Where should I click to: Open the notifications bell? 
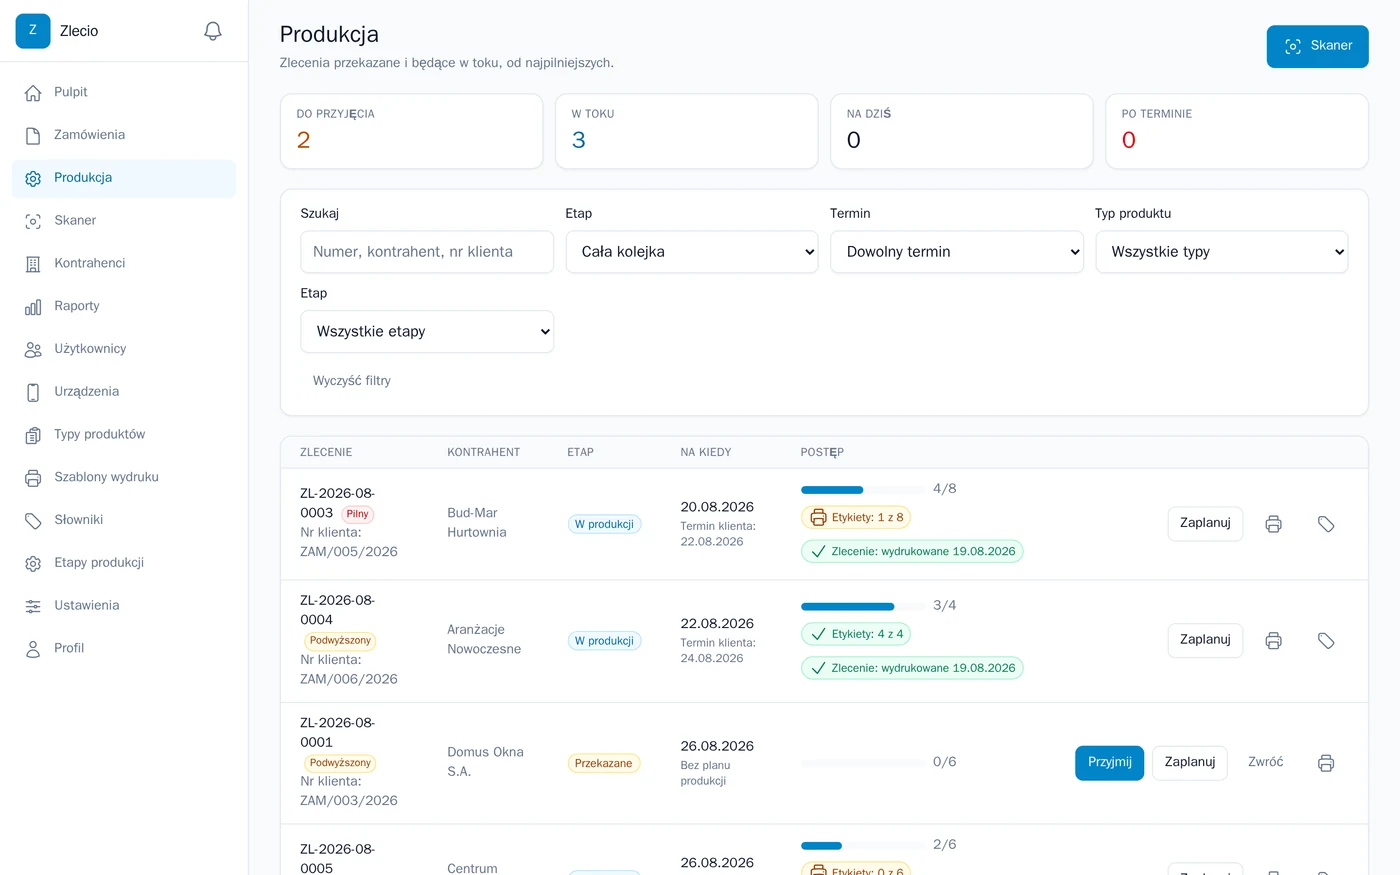tap(213, 31)
